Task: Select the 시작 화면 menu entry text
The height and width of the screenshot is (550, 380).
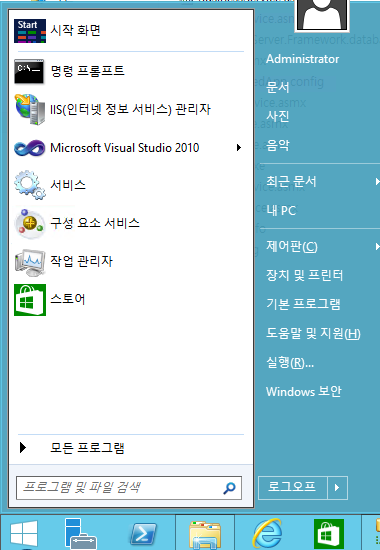Action: point(75,30)
